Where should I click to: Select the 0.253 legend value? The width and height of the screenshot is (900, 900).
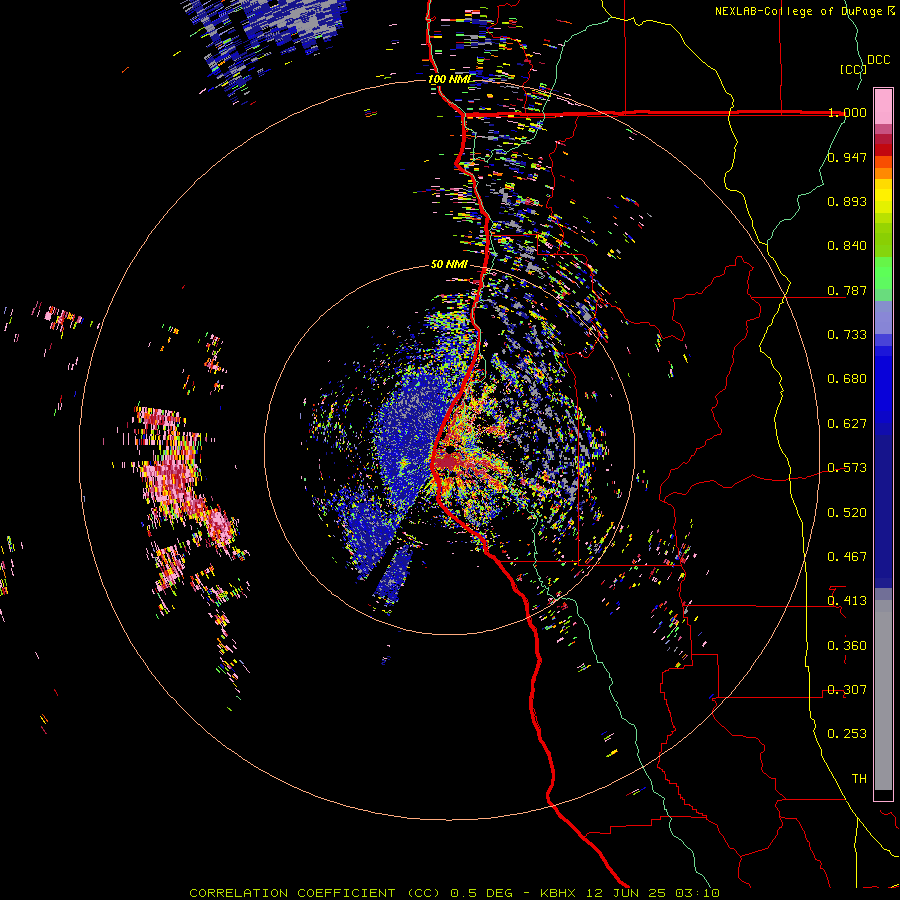tap(847, 734)
